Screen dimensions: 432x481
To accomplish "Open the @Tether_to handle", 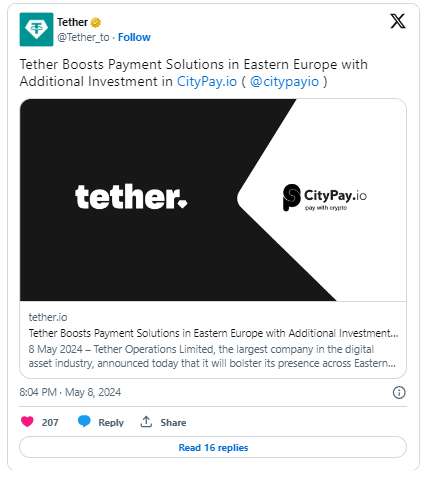I will 83,37.
